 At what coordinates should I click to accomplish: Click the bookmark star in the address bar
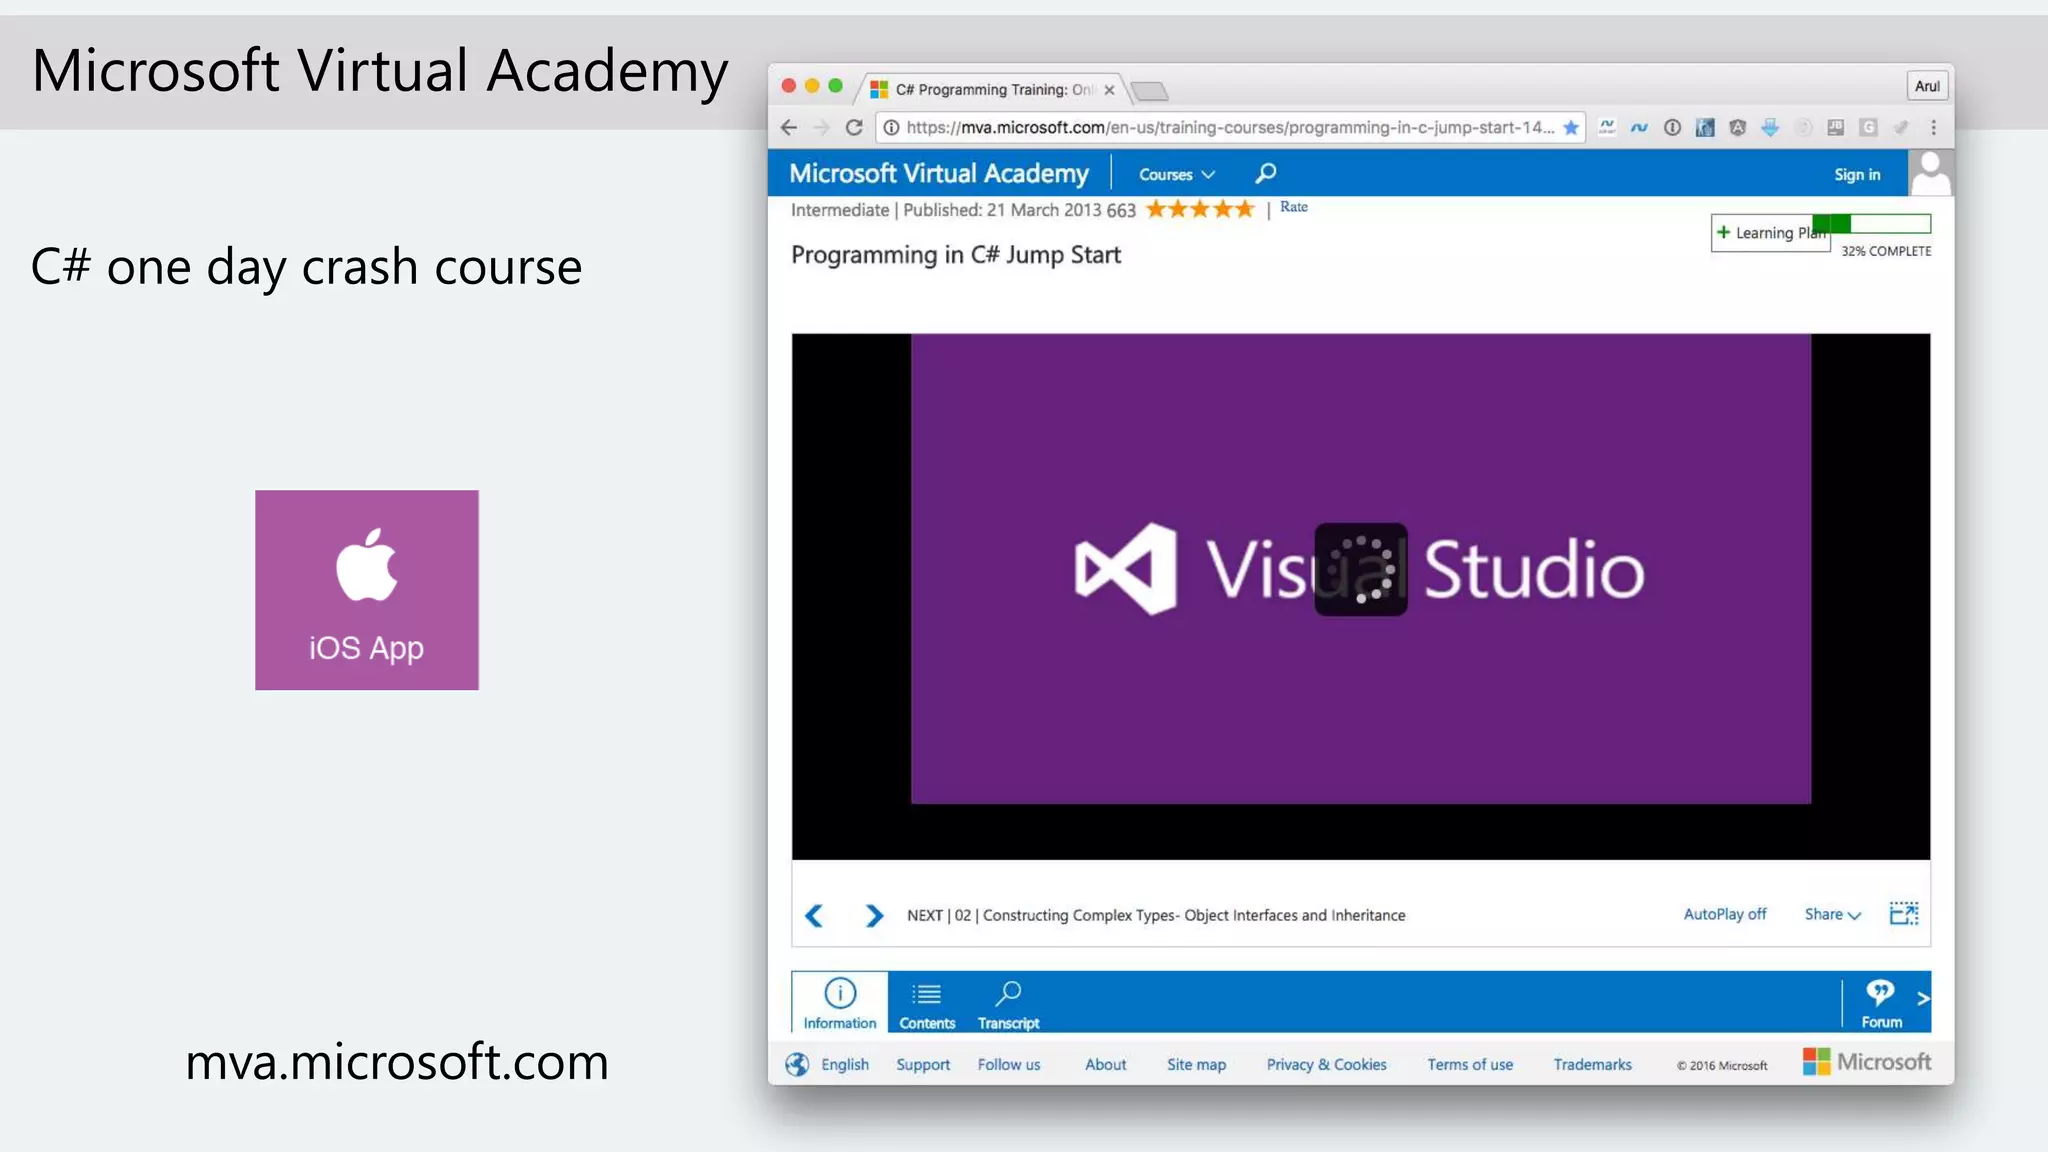click(1571, 128)
